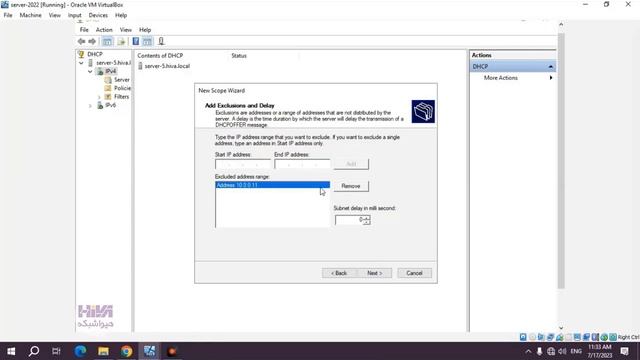Click the VM window scrollbar down arrow
Viewport: 640px width, 360px height.
(x=561, y=328)
